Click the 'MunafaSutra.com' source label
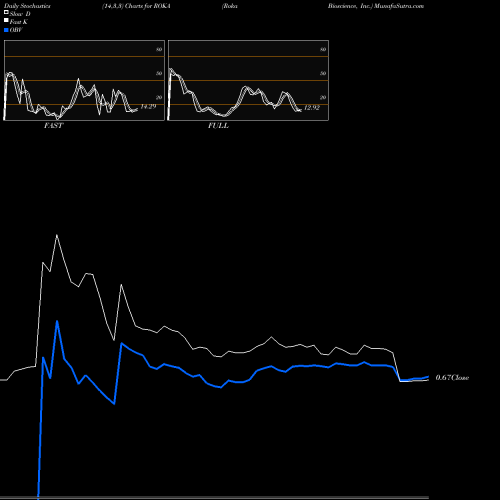Screen dimensions: 500x500 click(399, 6)
